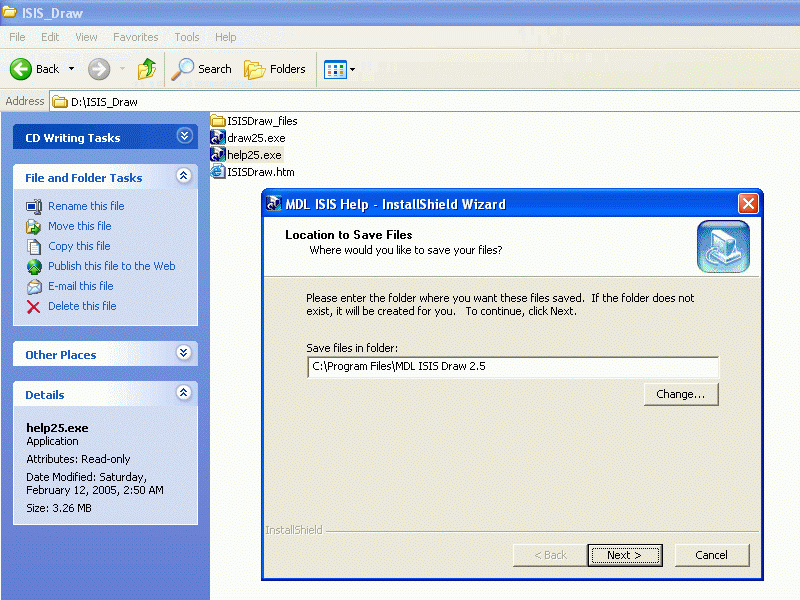This screenshot has width=800, height=600.
Task: Click the Save files in folder field
Action: pyautogui.click(x=513, y=367)
